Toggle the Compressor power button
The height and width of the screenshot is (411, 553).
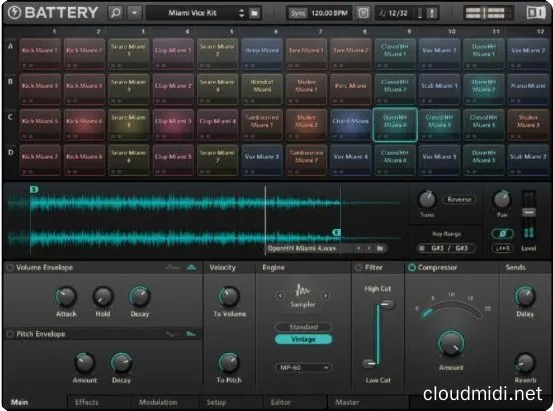[x=412, y=268]
